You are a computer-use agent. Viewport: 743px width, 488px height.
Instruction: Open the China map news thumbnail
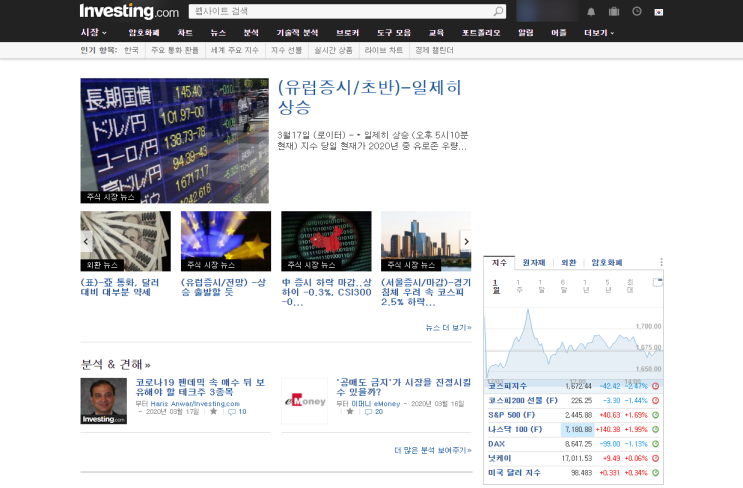coord(326,241)
